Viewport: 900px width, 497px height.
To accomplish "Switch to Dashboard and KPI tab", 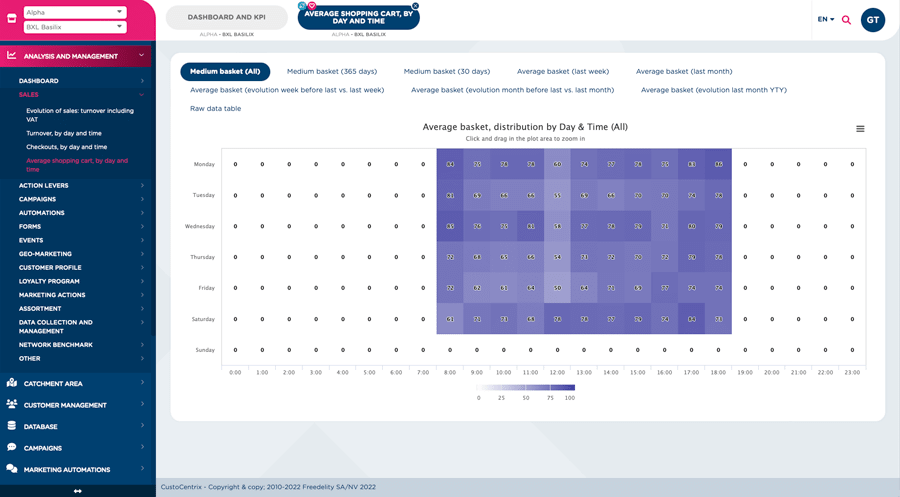I will (226, 17).
